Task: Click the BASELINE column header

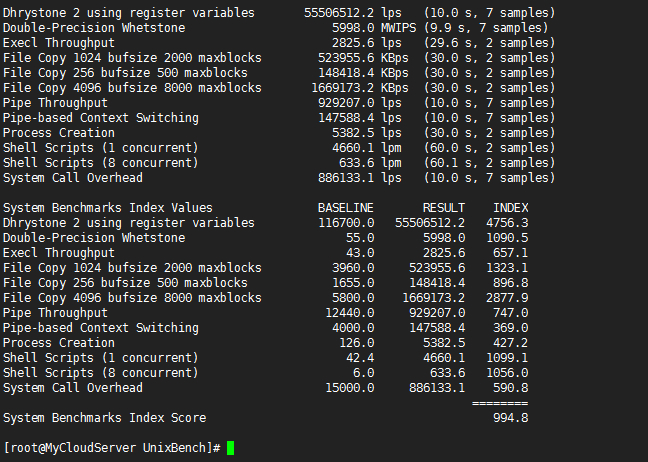Action: pyautogui.click(x=345, y=208)
